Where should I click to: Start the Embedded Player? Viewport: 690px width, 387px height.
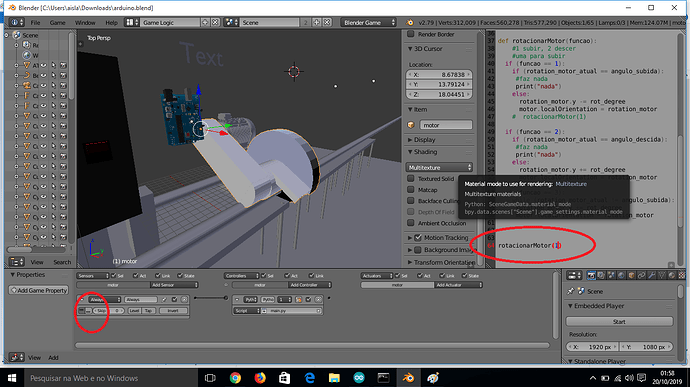619,321
